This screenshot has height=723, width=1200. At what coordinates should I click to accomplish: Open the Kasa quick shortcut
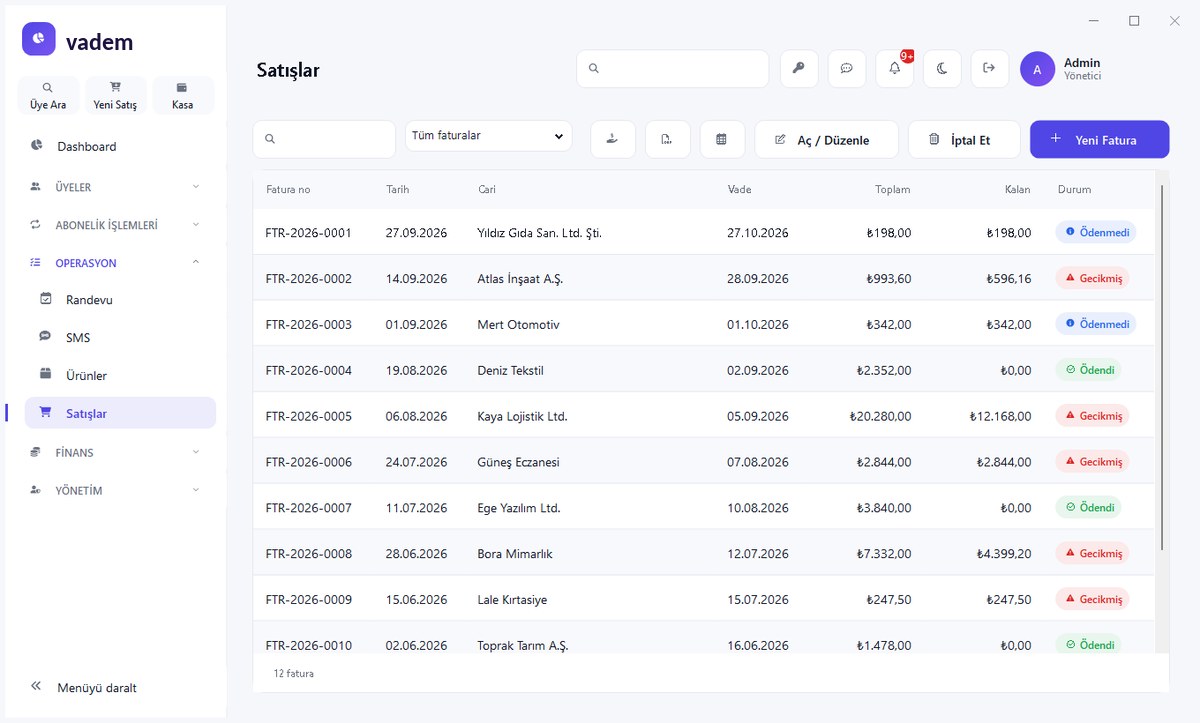[183, 96]
